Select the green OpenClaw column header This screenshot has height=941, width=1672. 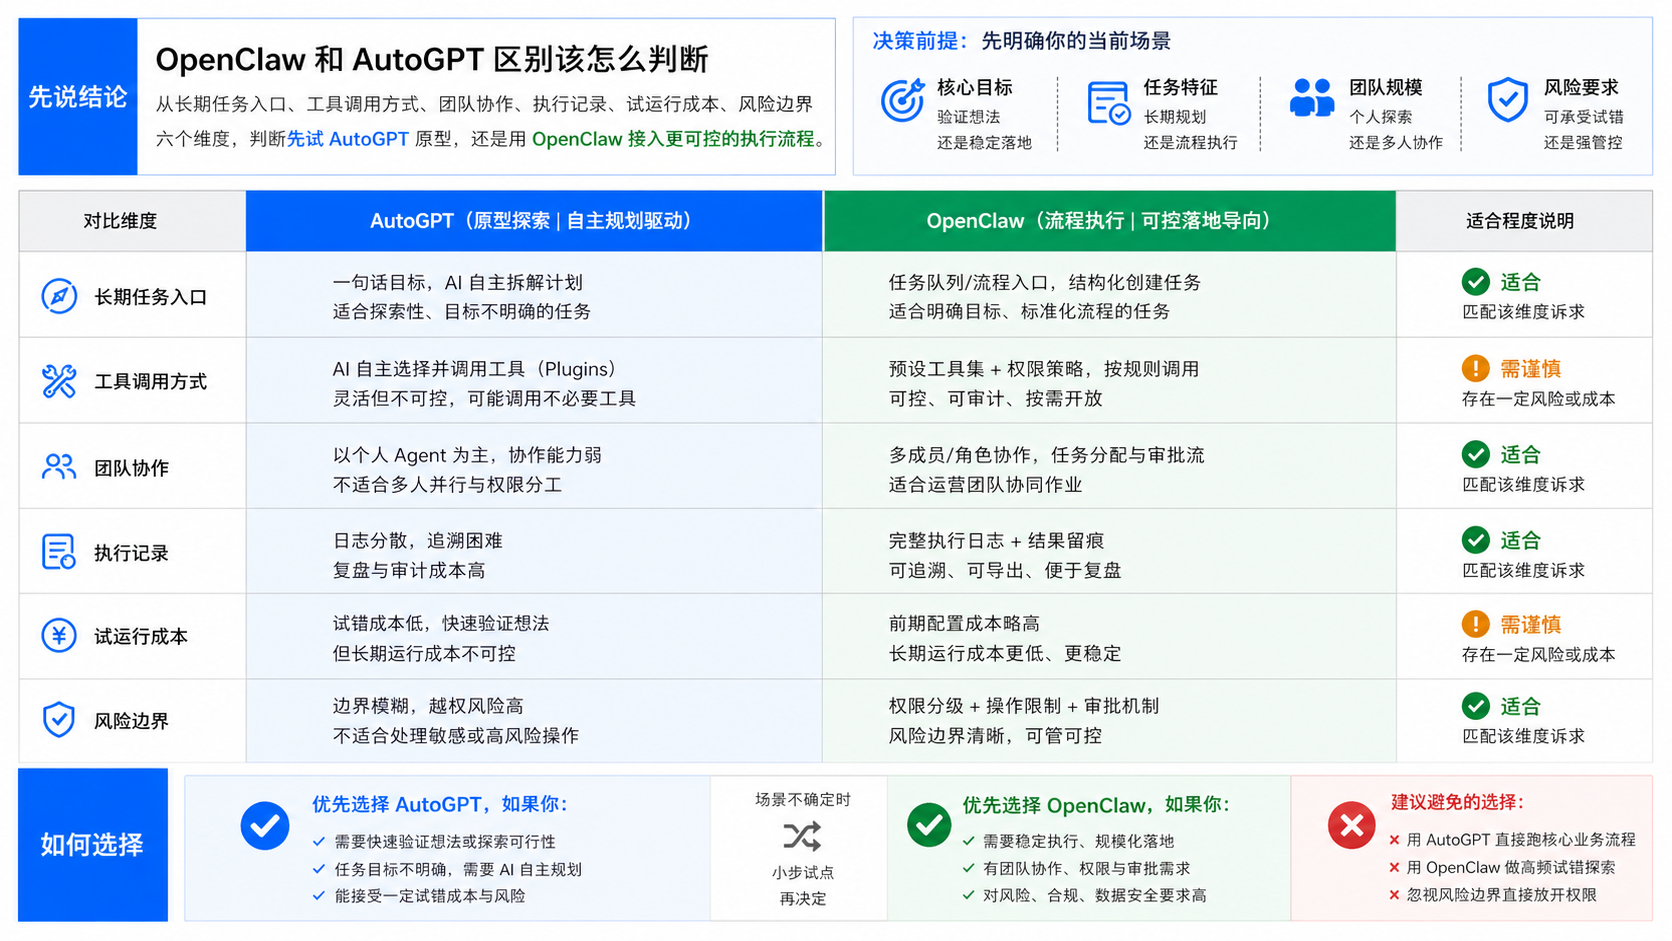1109,221
